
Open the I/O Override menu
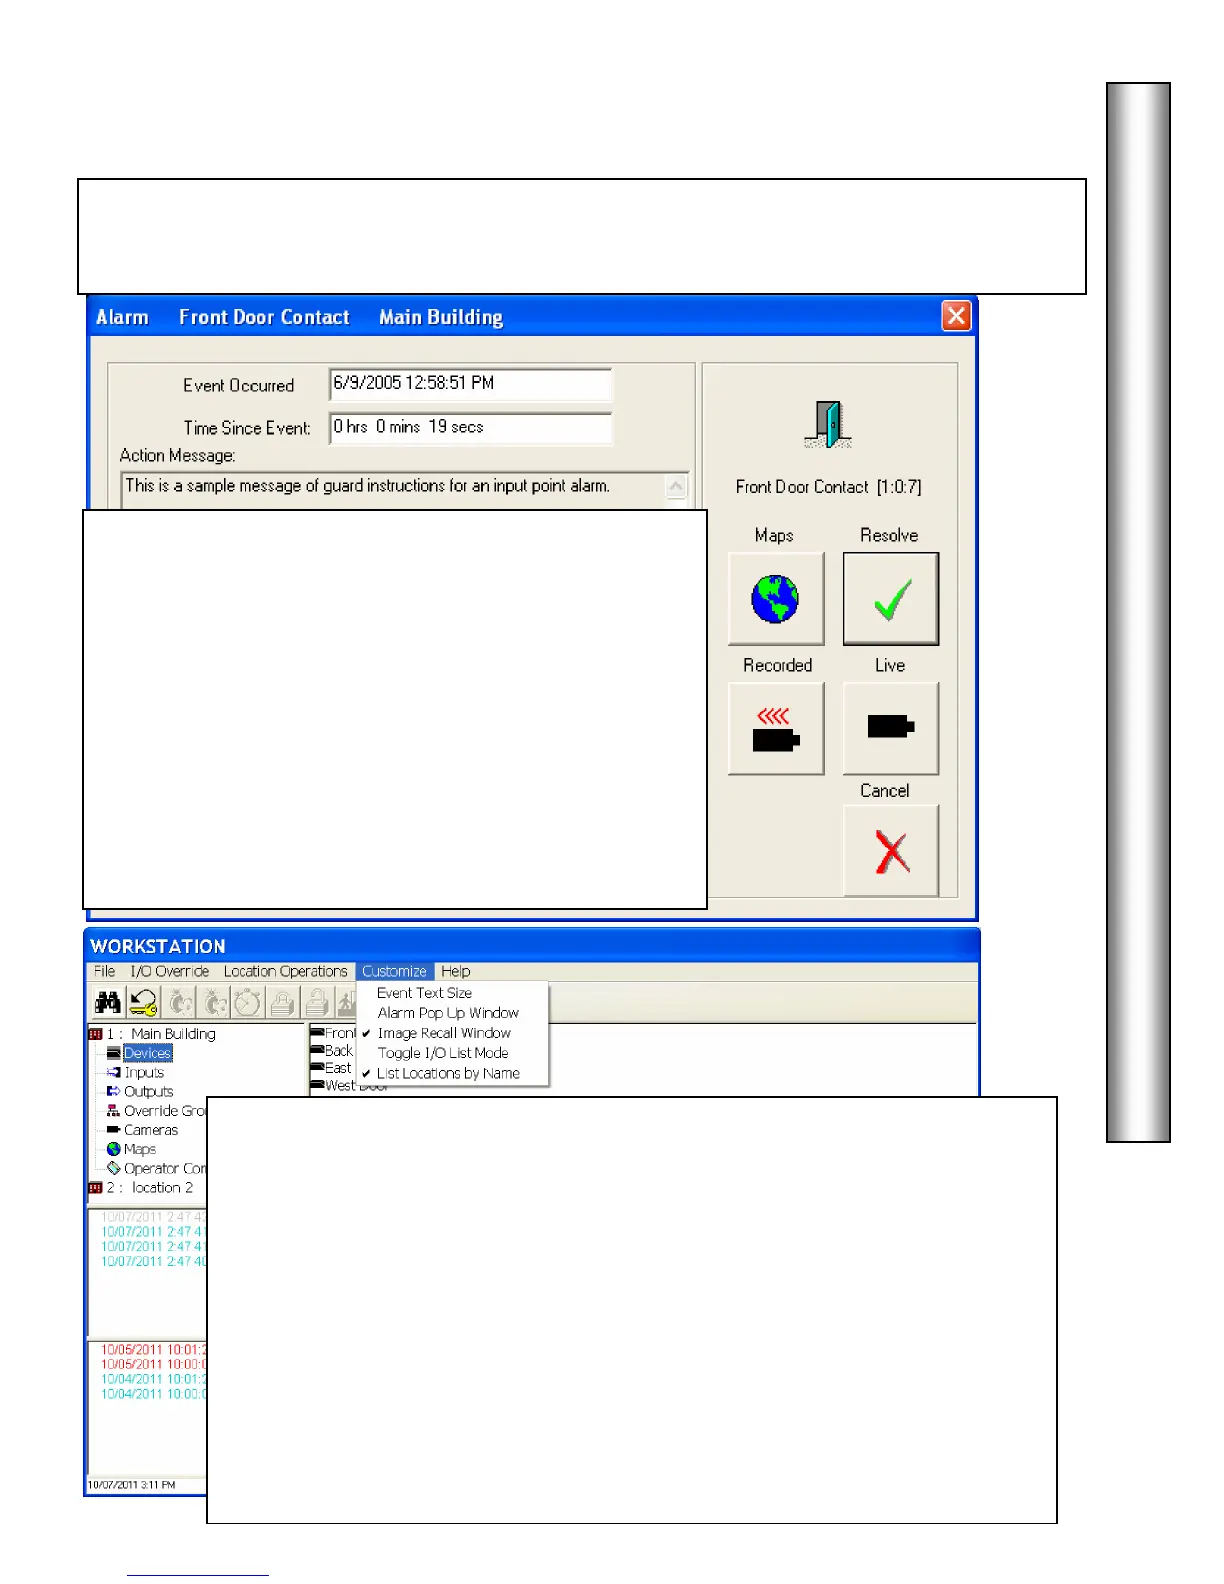click(169, 971)
